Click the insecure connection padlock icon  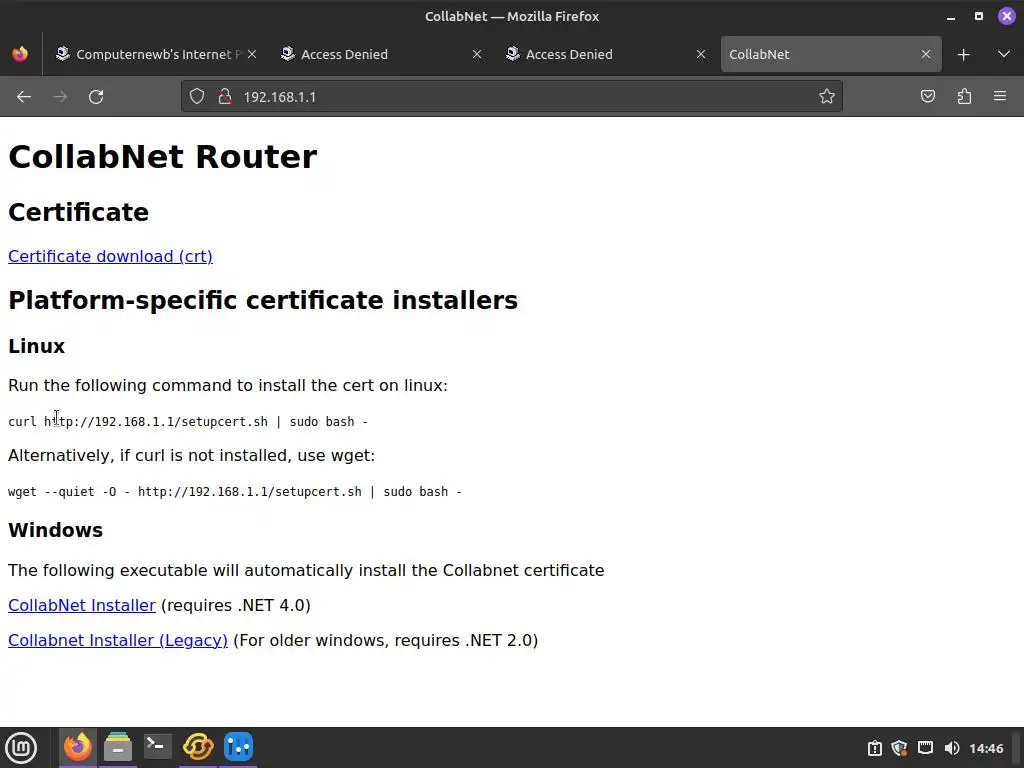click(x=225, y=97)
